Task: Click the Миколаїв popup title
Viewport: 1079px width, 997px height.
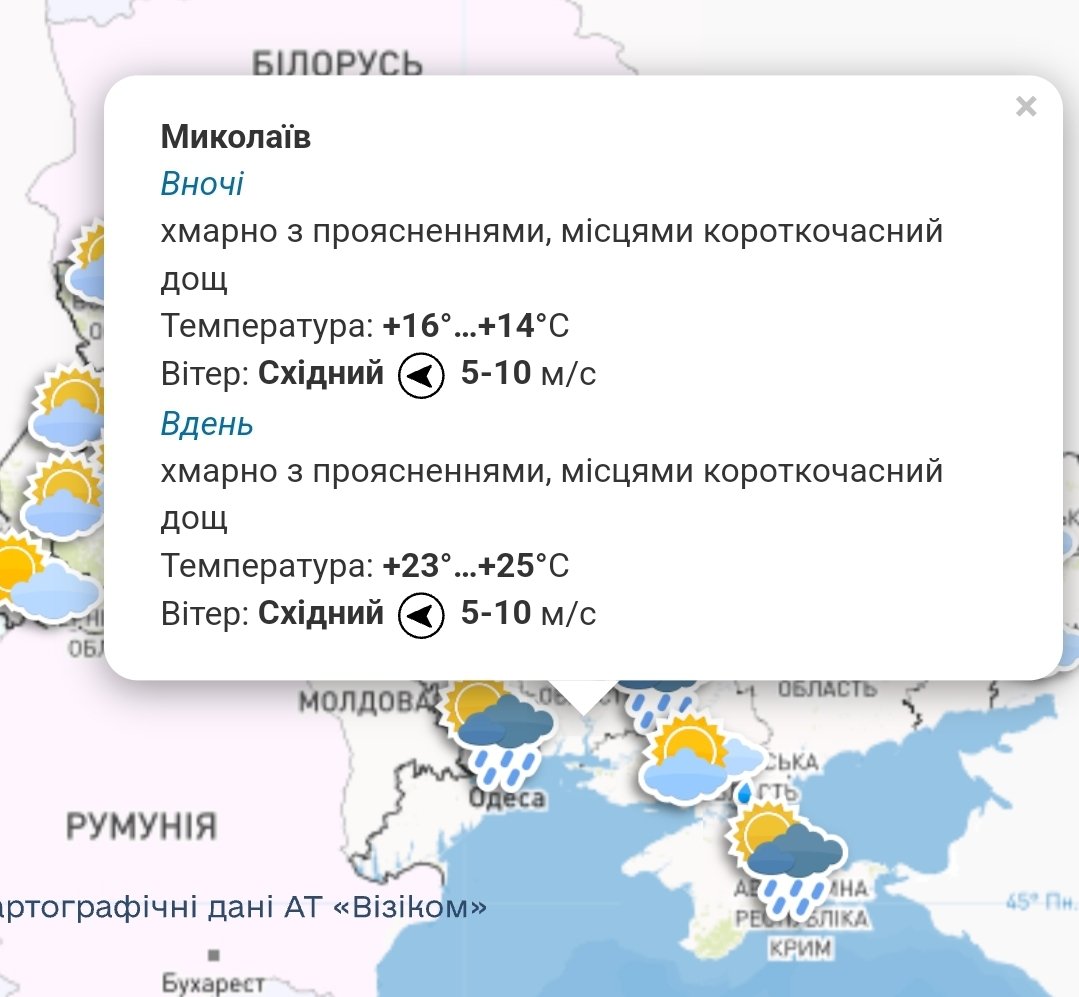Action: coord(236,137)
